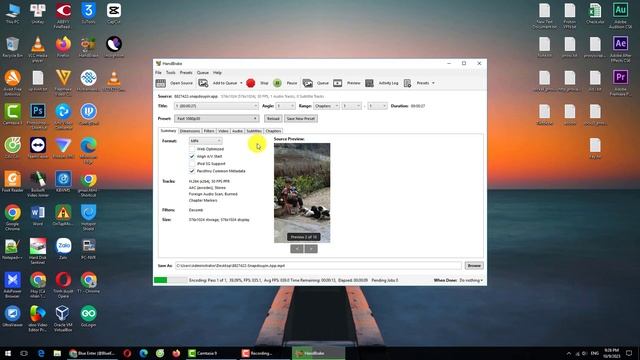The height and width of the screenshot is (360, 640).
Task: Open the Firefox desktop icon
Action: [63, 44]
